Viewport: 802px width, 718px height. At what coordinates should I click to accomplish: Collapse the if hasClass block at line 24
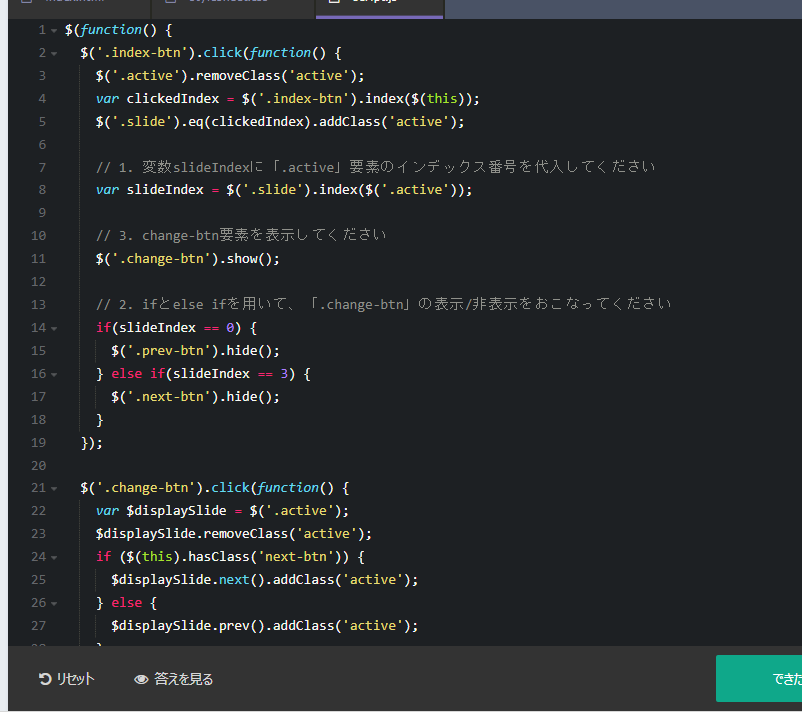tap(54, 556)
